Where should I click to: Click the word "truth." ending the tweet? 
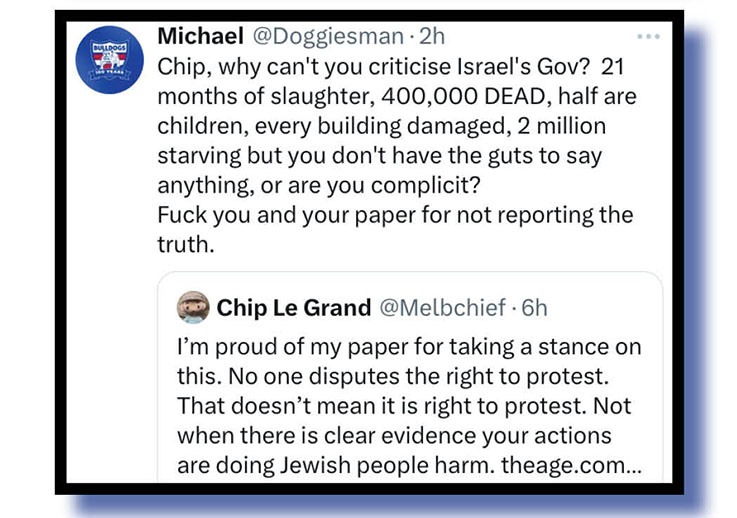click(187, 245)
